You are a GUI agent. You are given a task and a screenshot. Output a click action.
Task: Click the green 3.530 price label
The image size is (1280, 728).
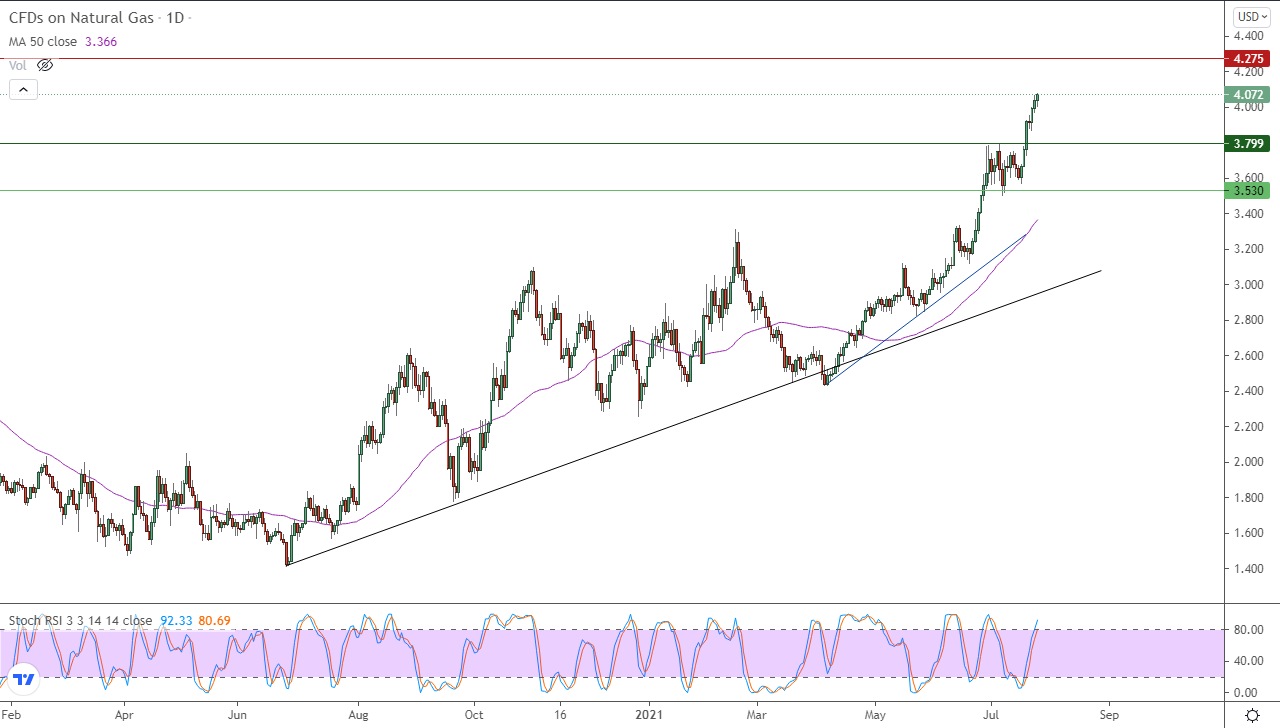[x=1247, y=190]
